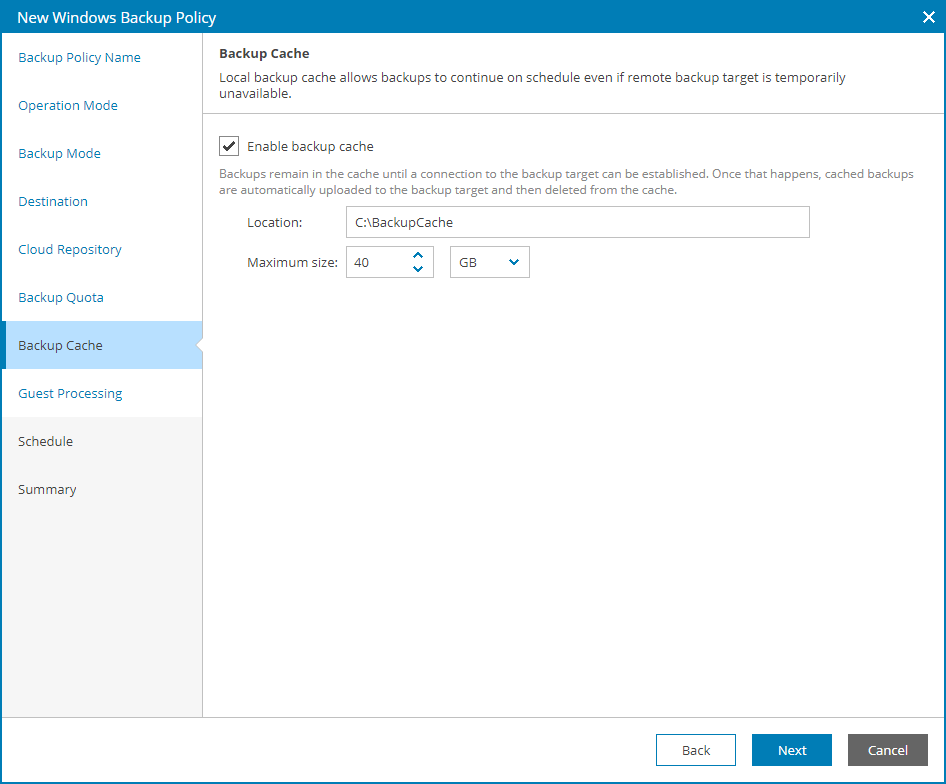Increase maximum size with the up stepper

click(x=419, y=256)
